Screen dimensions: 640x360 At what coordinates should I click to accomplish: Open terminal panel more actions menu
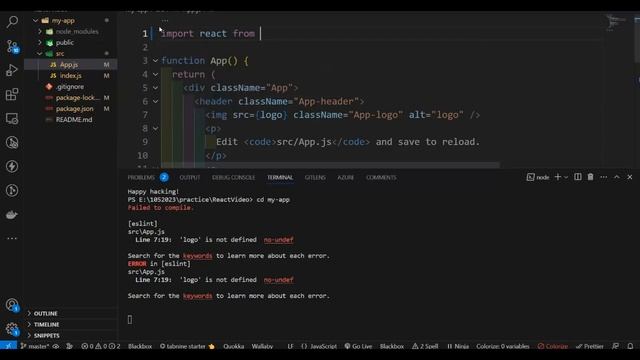pos(603,177)
